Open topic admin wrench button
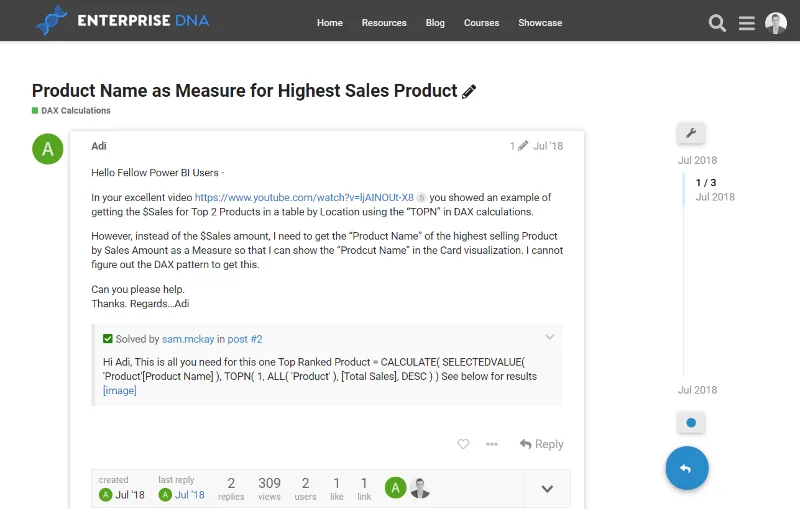 (x=691, y=133)
